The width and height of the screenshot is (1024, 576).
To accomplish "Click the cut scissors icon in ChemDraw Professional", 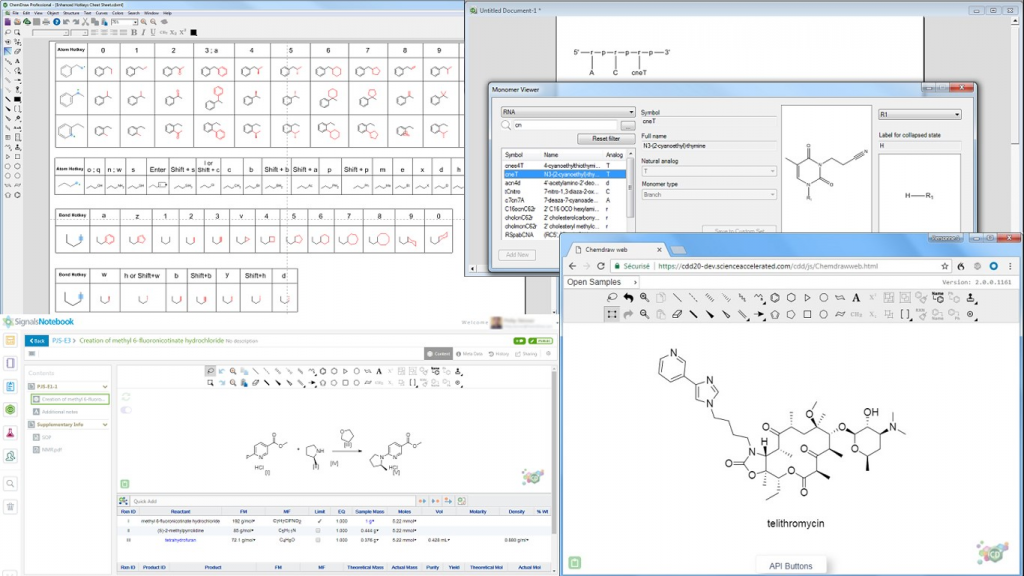I will (85, 22).
